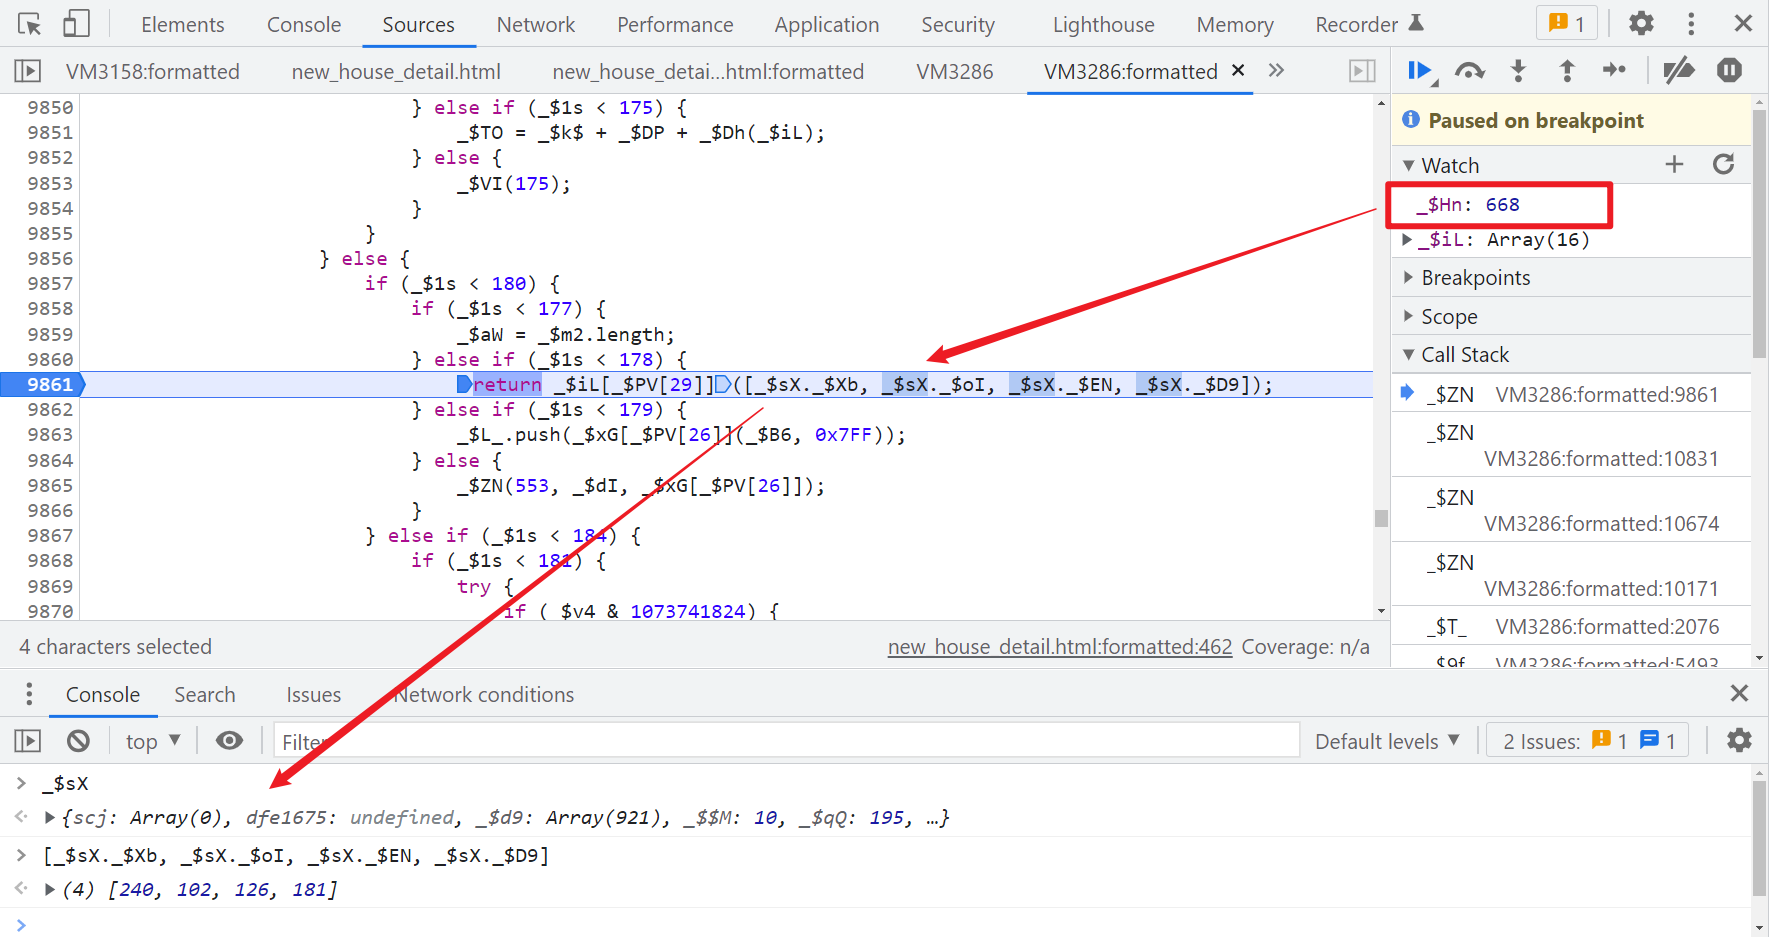Close the VM3286:formatted file tab
1769x937 pixels.
1238,70
